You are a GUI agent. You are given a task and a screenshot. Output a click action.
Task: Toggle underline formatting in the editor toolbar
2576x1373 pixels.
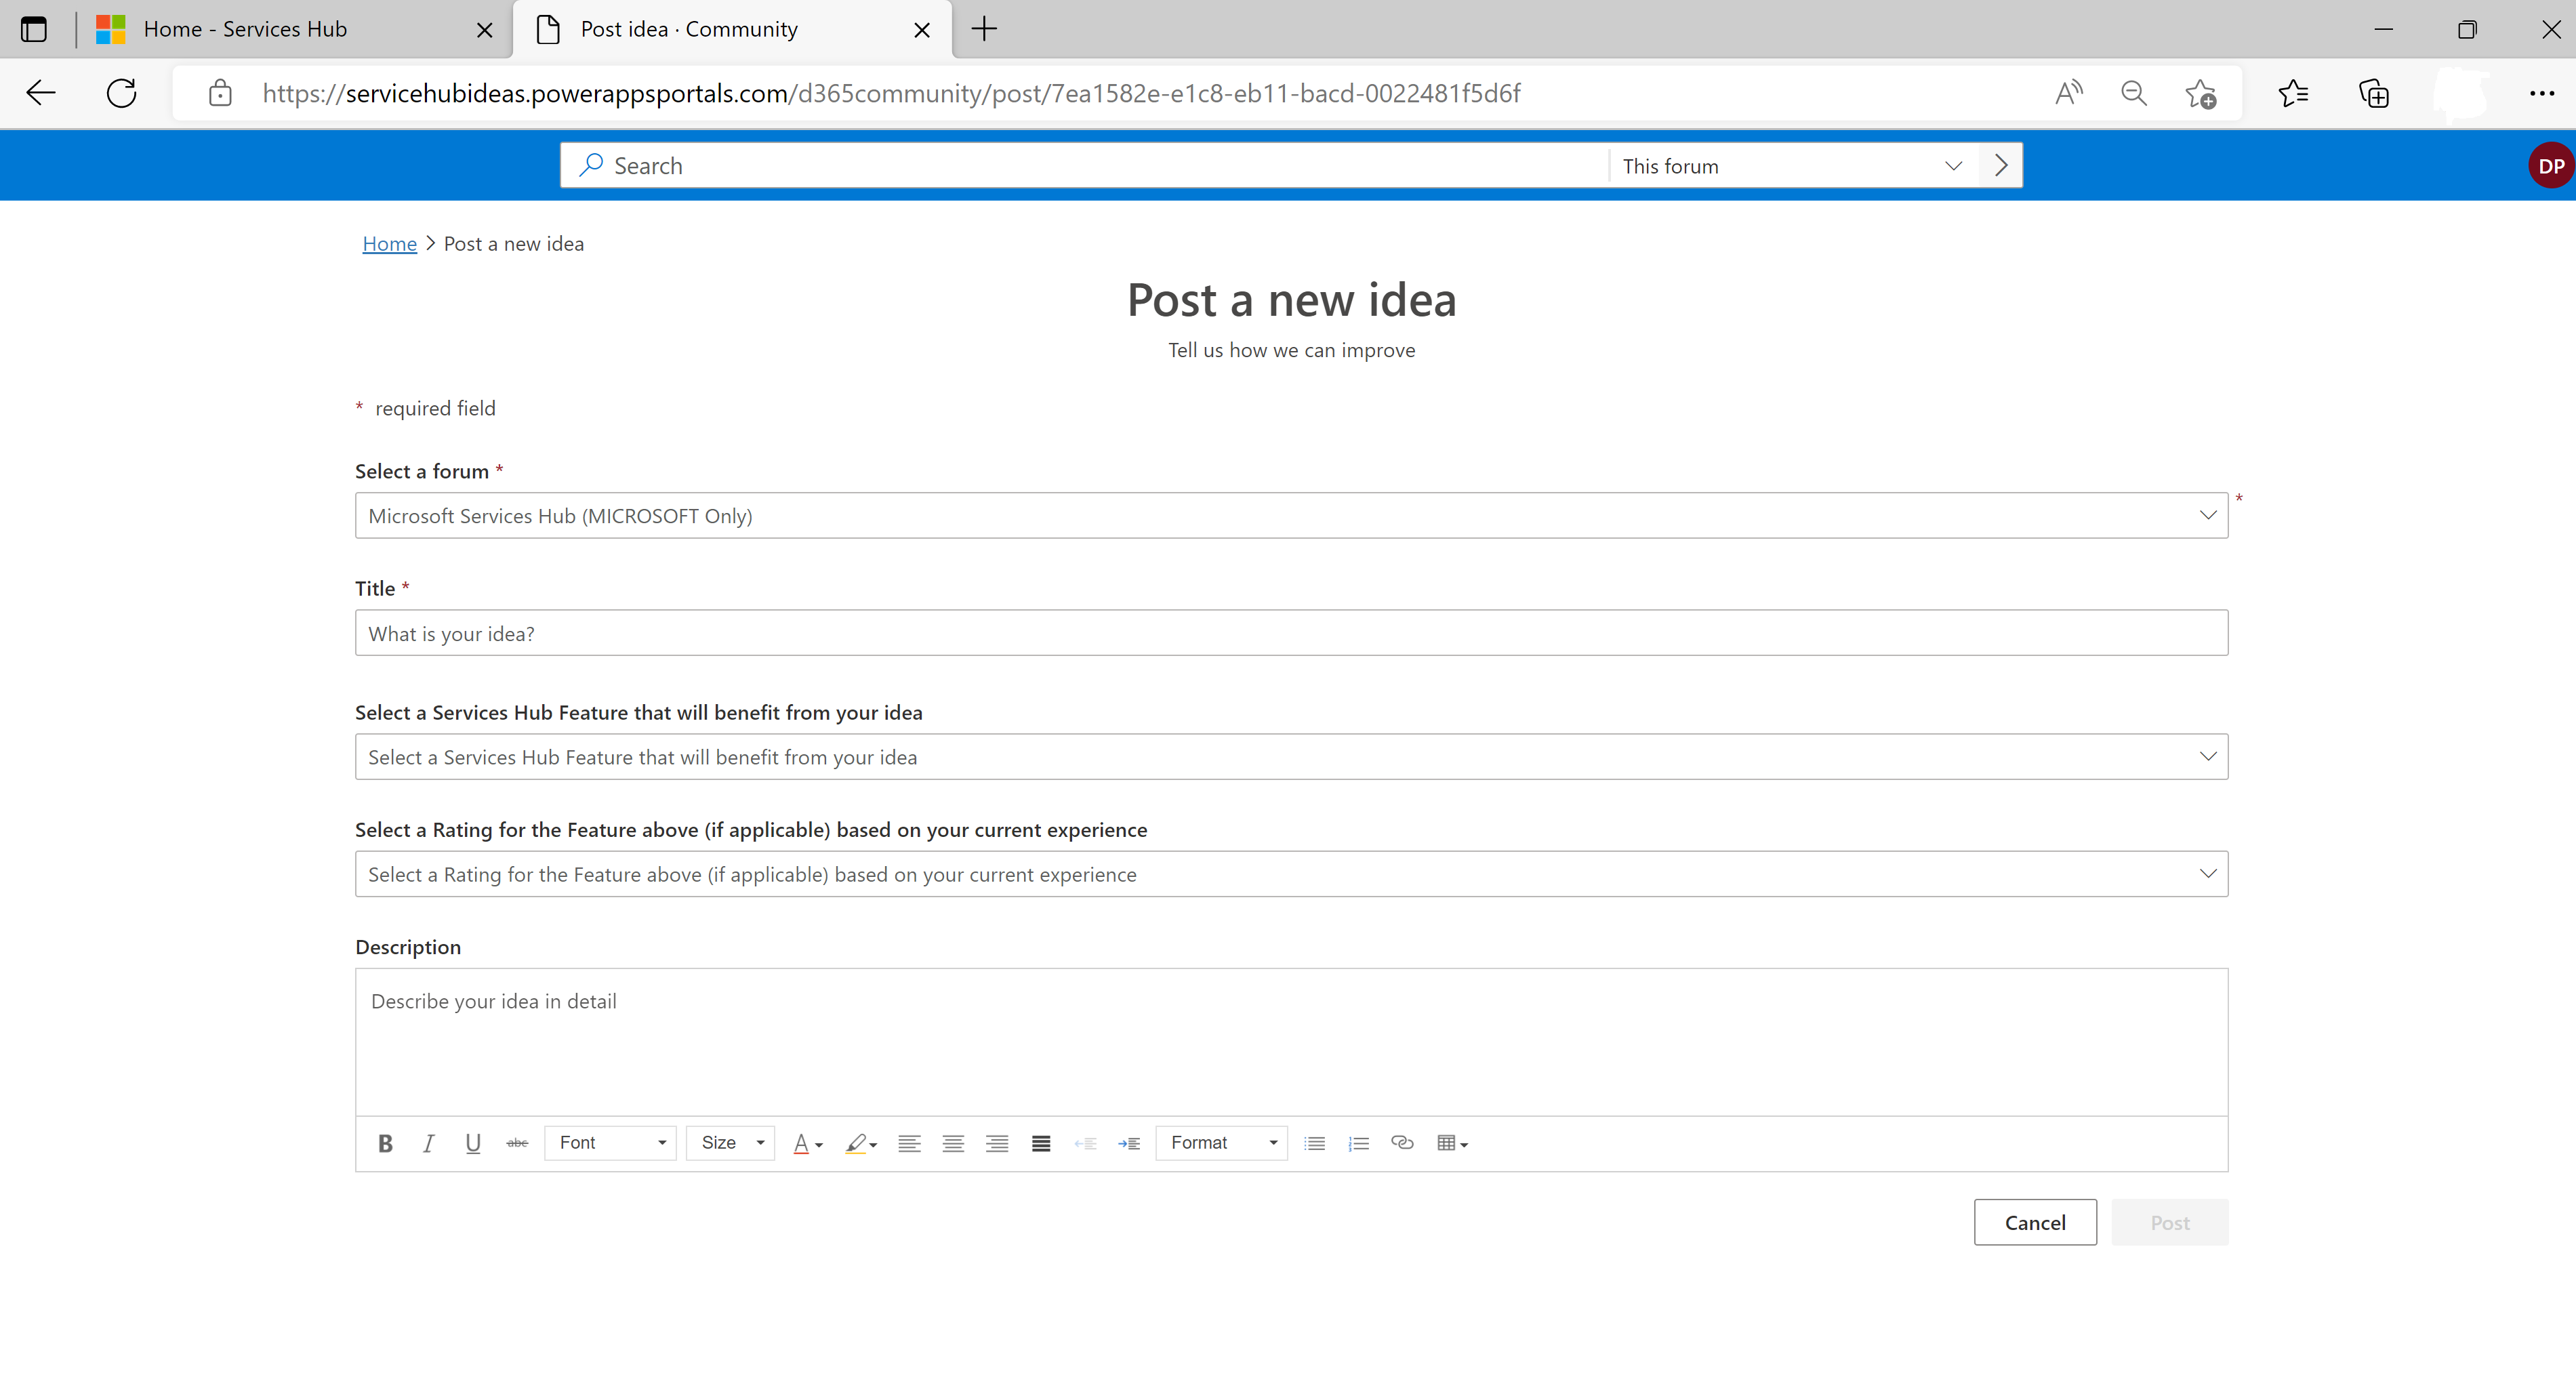(473, 1143)
